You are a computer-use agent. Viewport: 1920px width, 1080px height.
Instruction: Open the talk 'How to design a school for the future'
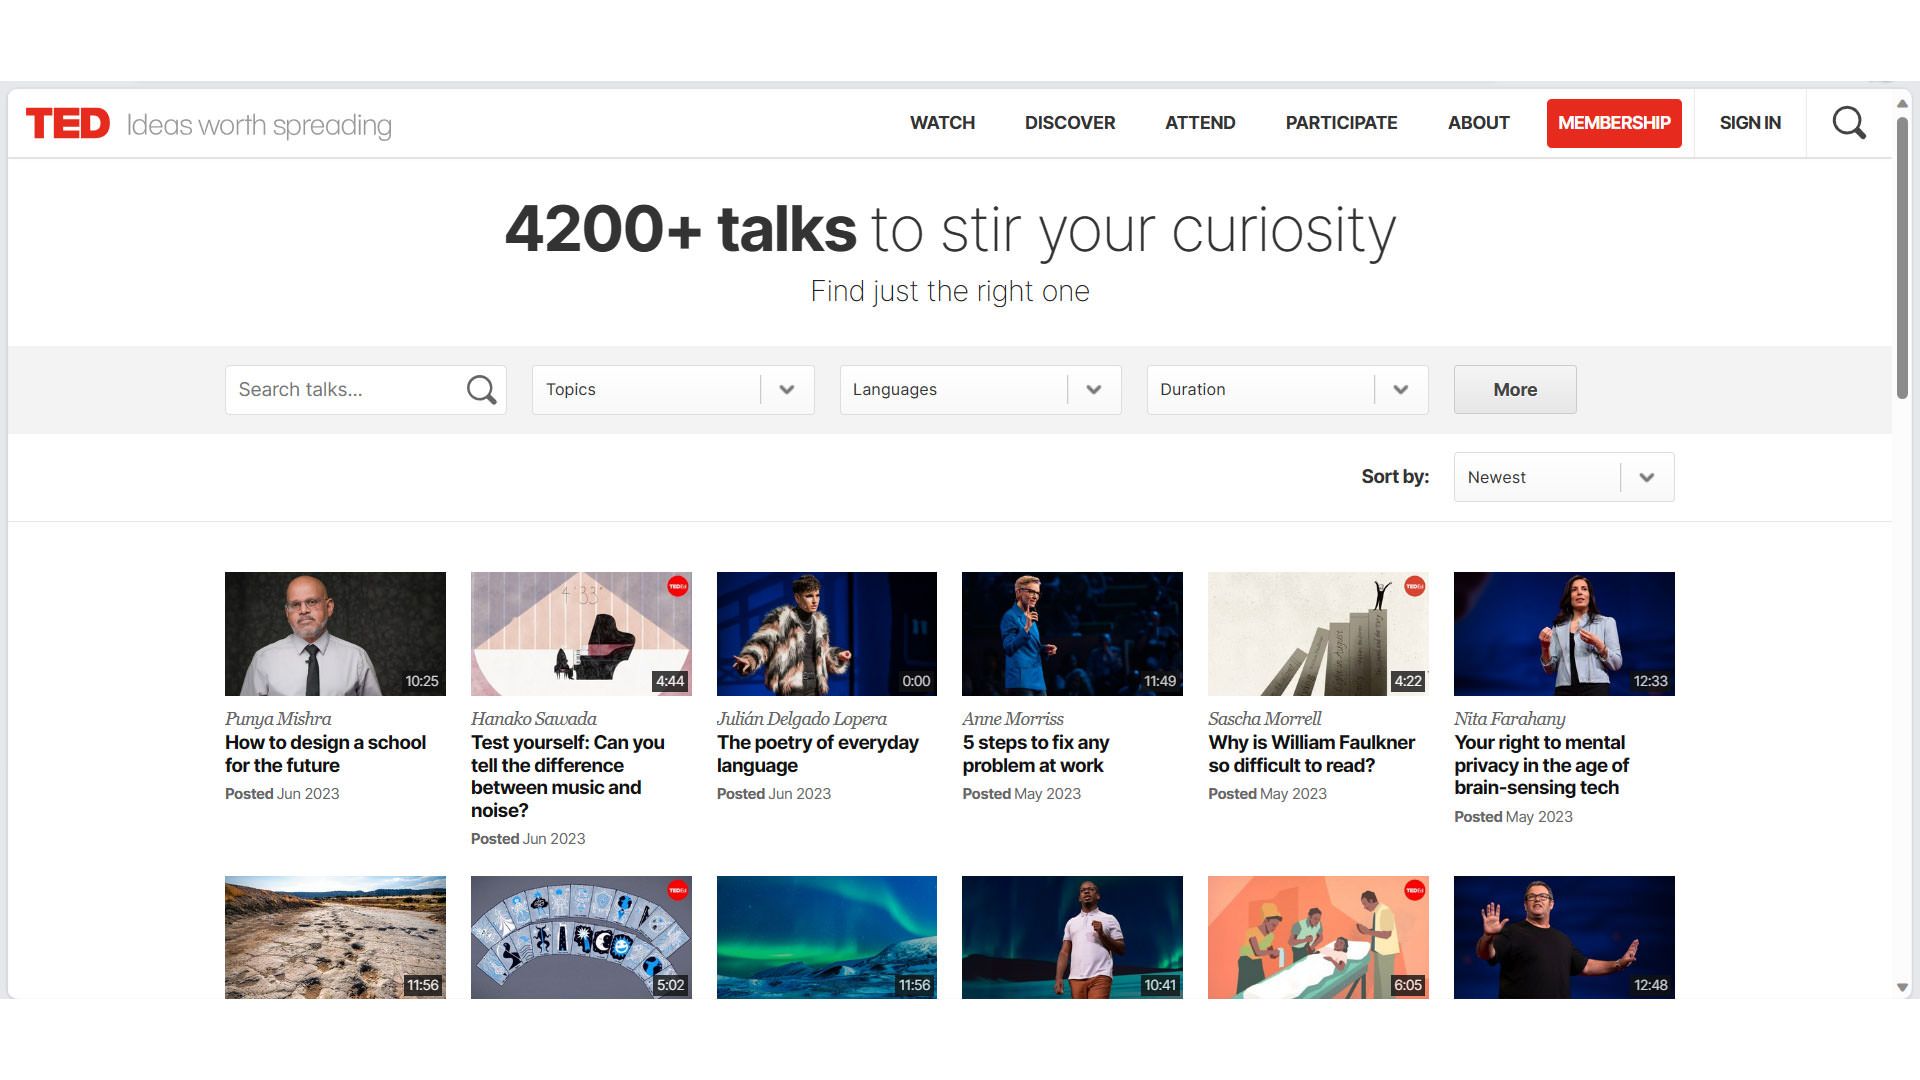pyautogui.click(x=325, y=754)
